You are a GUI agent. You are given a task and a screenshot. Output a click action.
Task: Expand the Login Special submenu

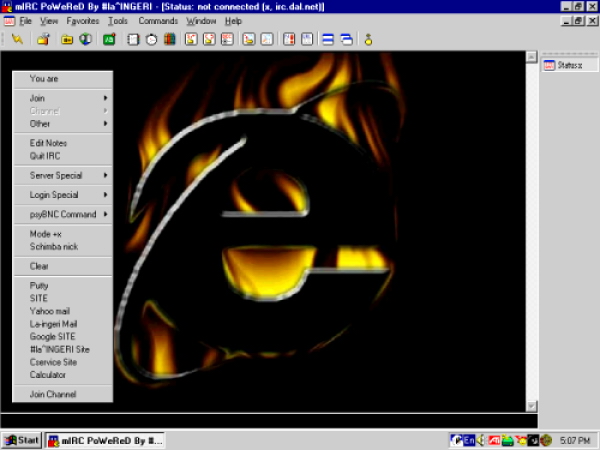tap(63, 195)
